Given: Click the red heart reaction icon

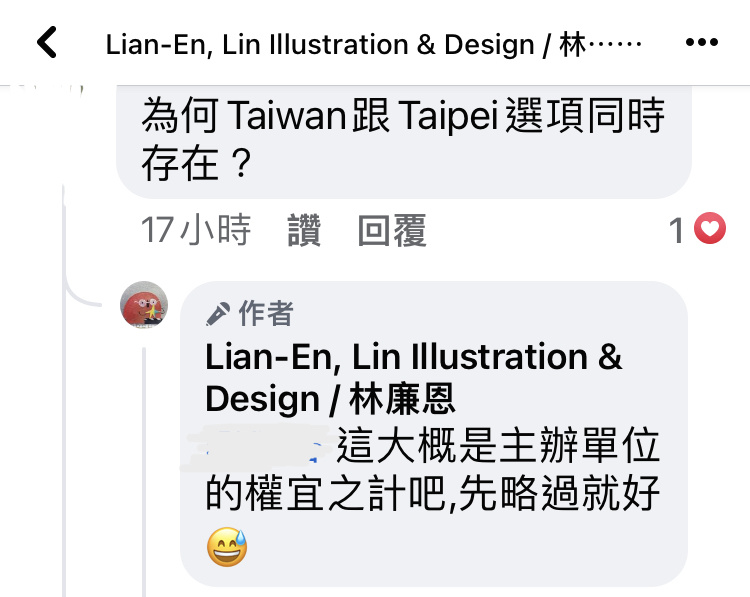Looking at the screenshot, I should pos(710,228).
